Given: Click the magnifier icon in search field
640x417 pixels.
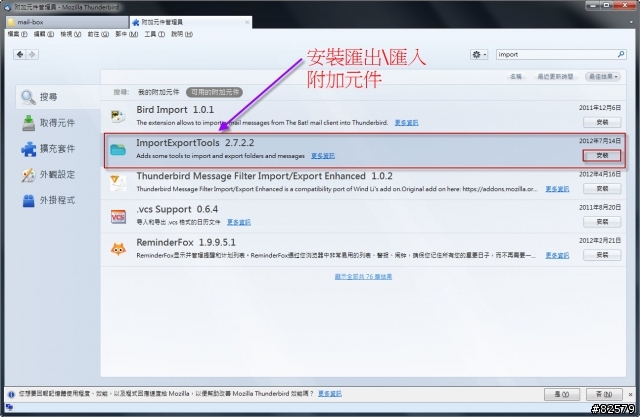Looking at the screenshot, I should click(621, 54).
